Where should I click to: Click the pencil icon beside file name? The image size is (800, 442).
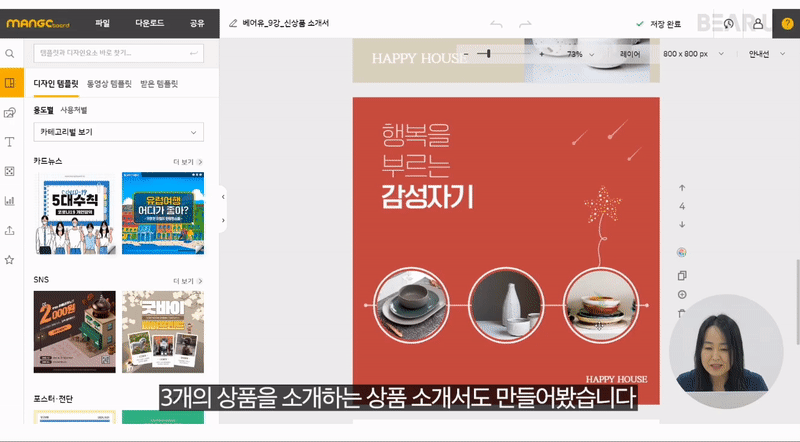tap(233, 23)
